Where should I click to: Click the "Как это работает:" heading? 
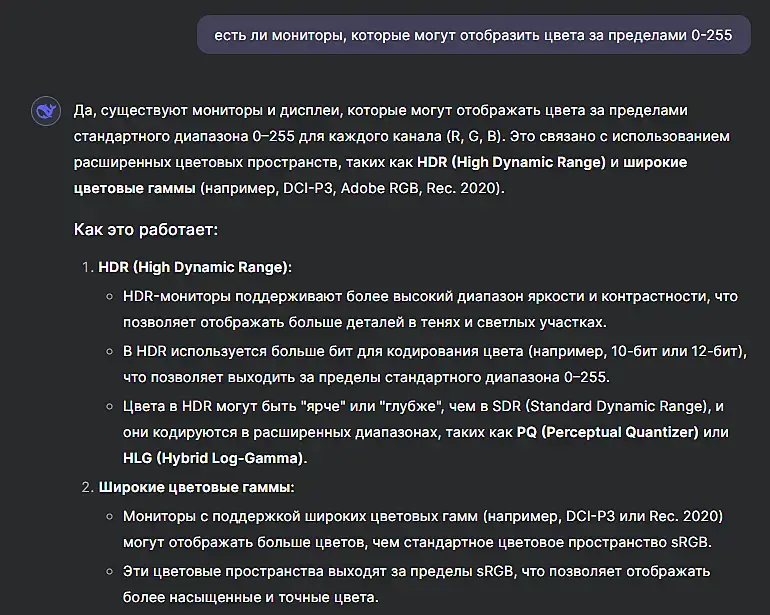(146, 230)
